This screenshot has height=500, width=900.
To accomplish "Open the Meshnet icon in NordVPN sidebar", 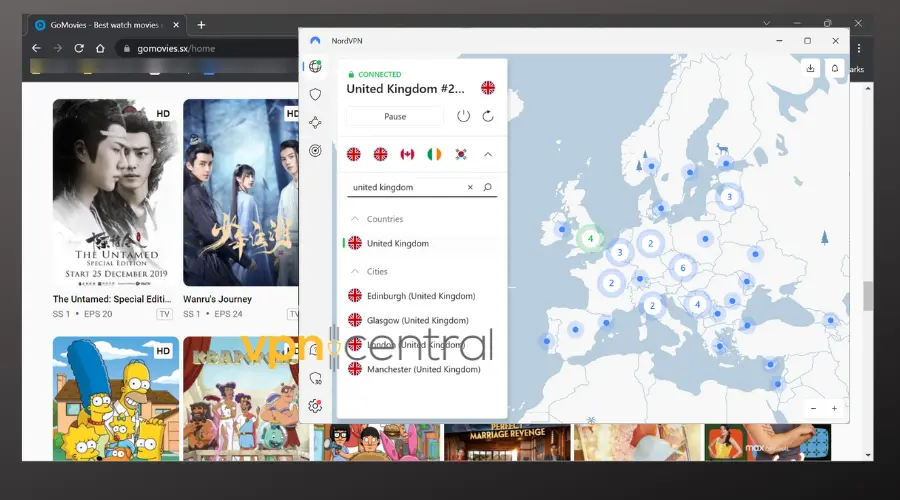I will (315, 122).
